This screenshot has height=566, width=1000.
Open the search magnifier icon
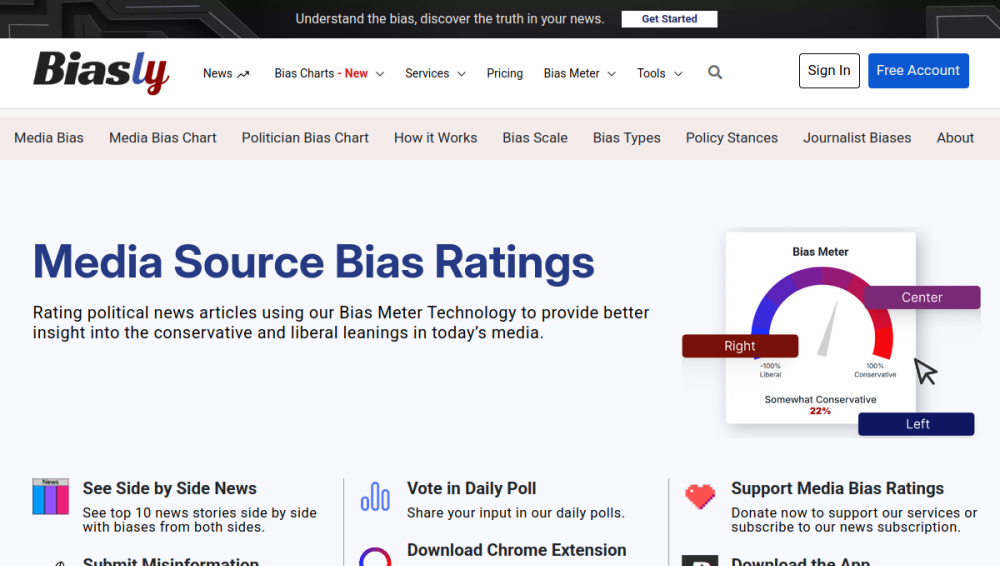pos(715,73)
